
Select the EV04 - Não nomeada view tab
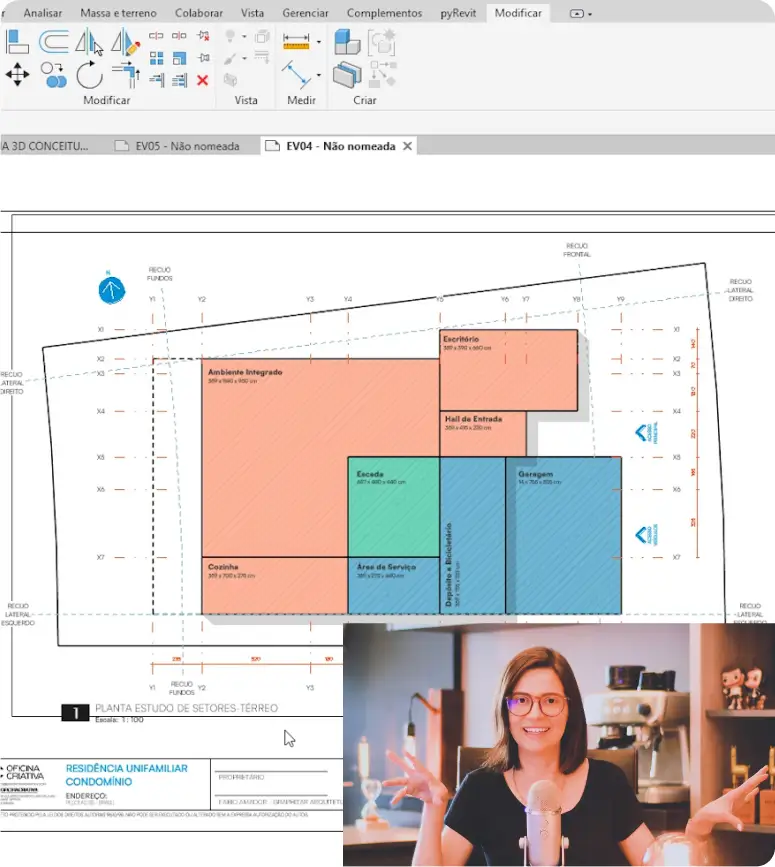click(x=341, y=146)
